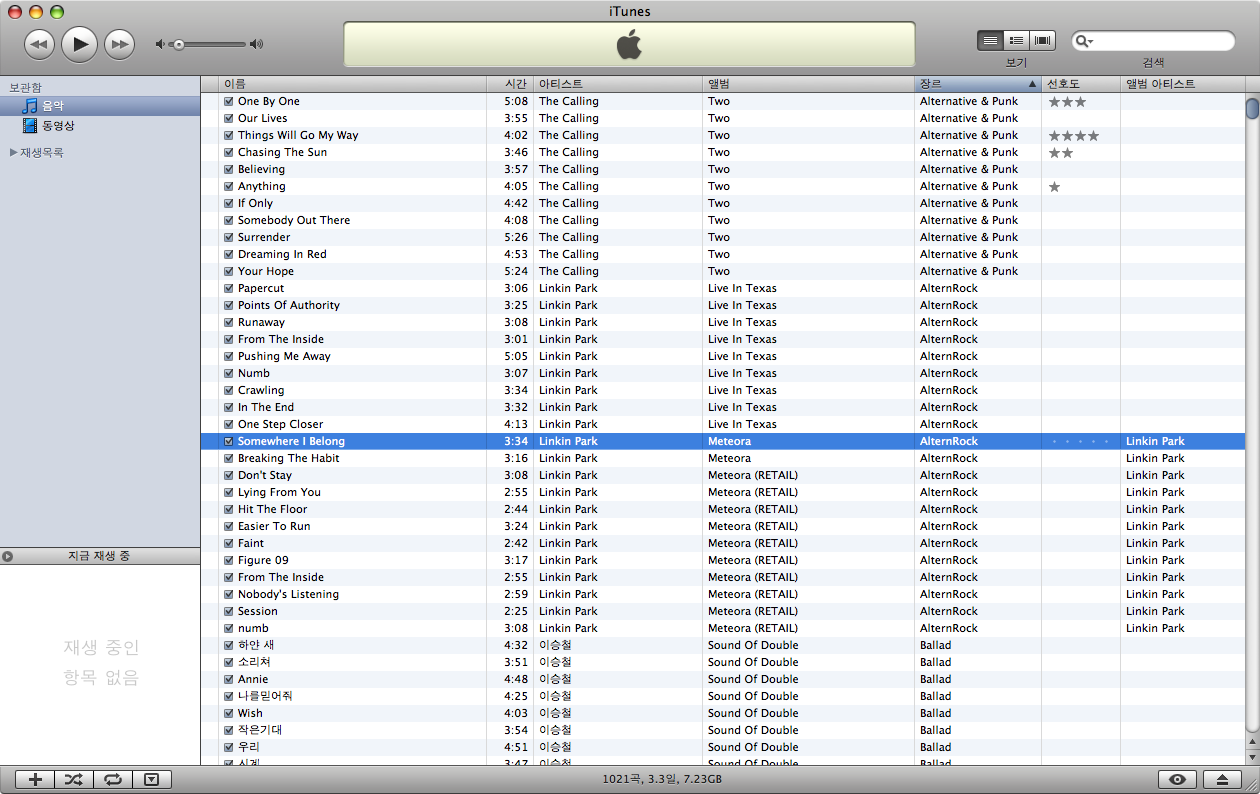
Task: Click Meteora (RETAIL) album in Faint row
Action: pos(753,543)
